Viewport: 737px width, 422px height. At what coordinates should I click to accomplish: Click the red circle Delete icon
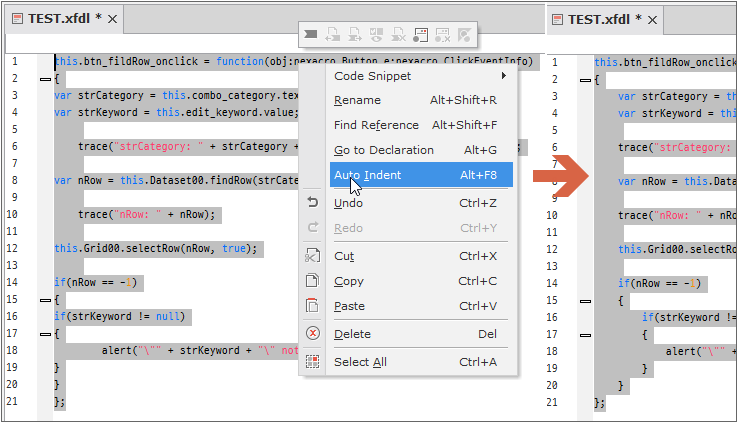click(x=312, y=334)
